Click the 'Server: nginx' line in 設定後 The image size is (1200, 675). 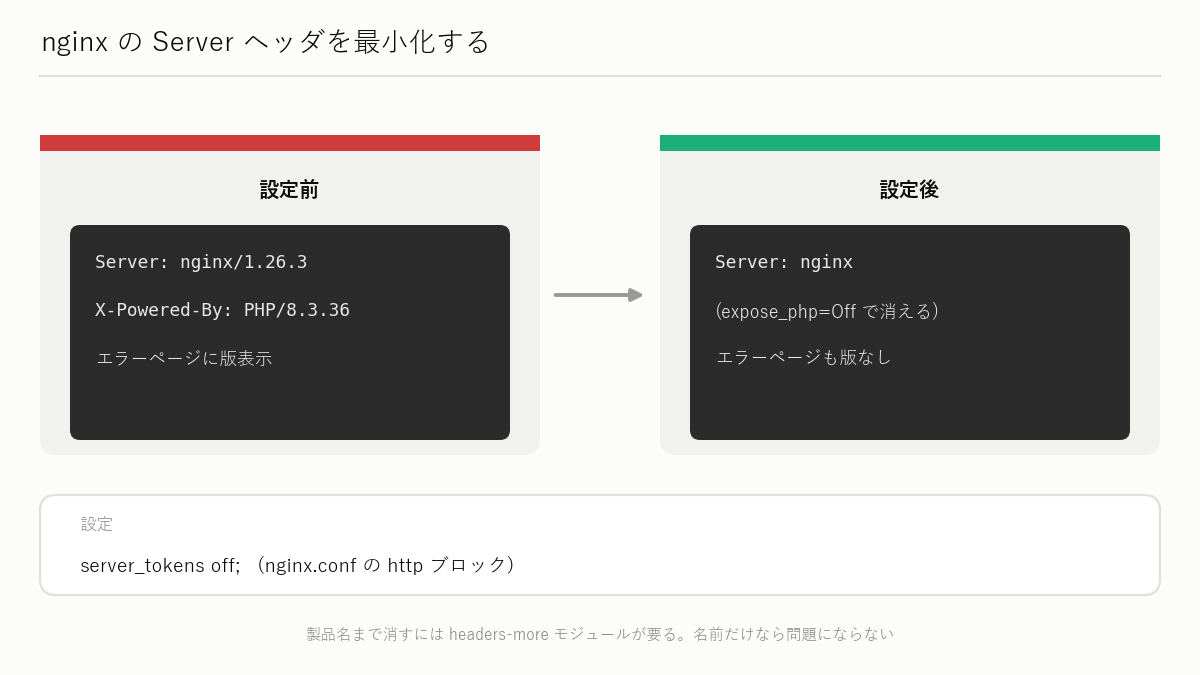(784, 262)
